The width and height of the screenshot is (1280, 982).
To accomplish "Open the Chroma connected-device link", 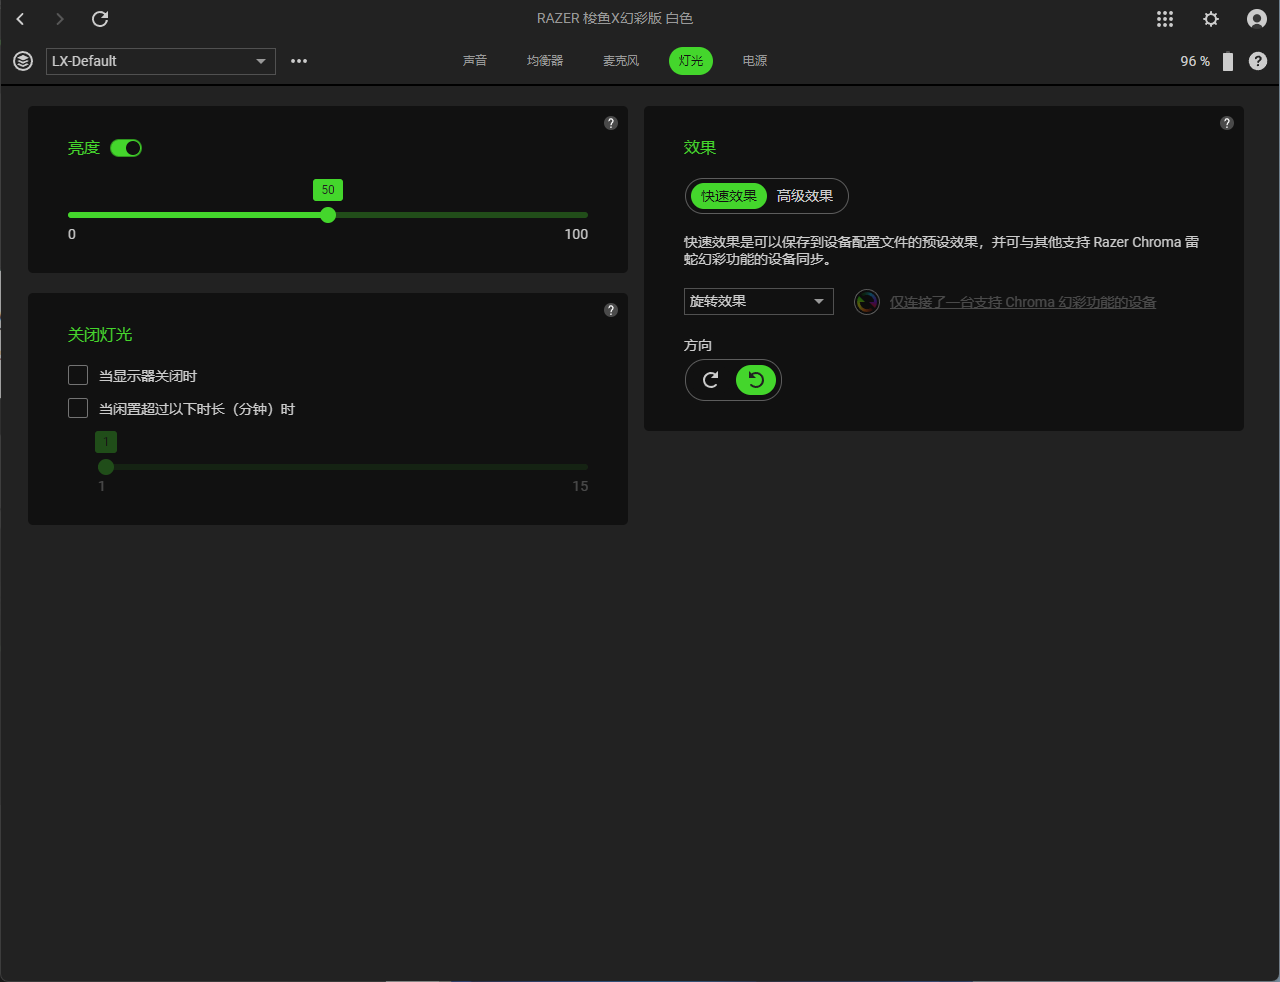I will tap(1023, 302).
